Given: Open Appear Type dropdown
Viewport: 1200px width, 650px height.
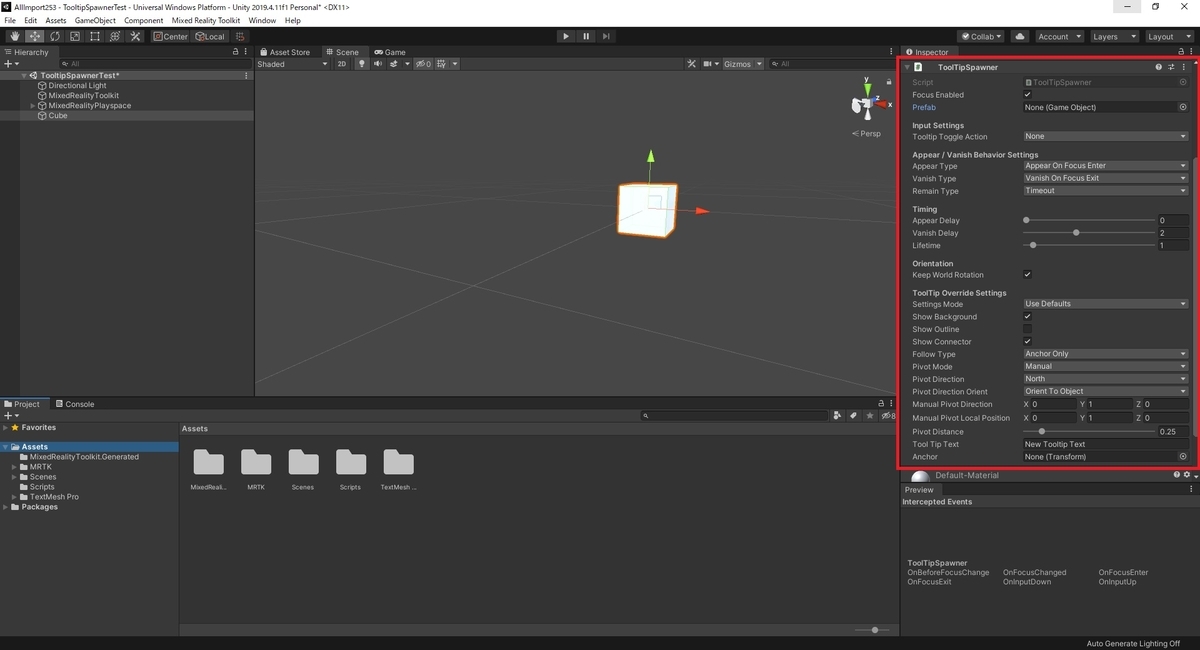Looking at the screenshot, I should point(1105,166).
